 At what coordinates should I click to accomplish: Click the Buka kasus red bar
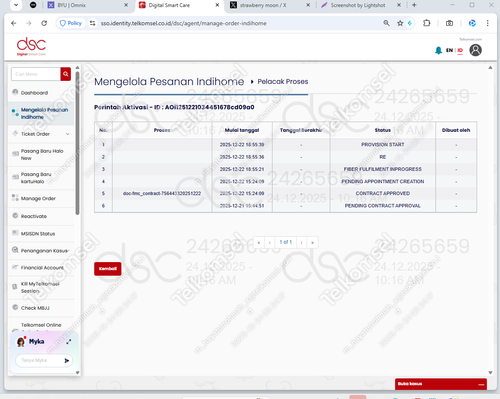point(441,384)
